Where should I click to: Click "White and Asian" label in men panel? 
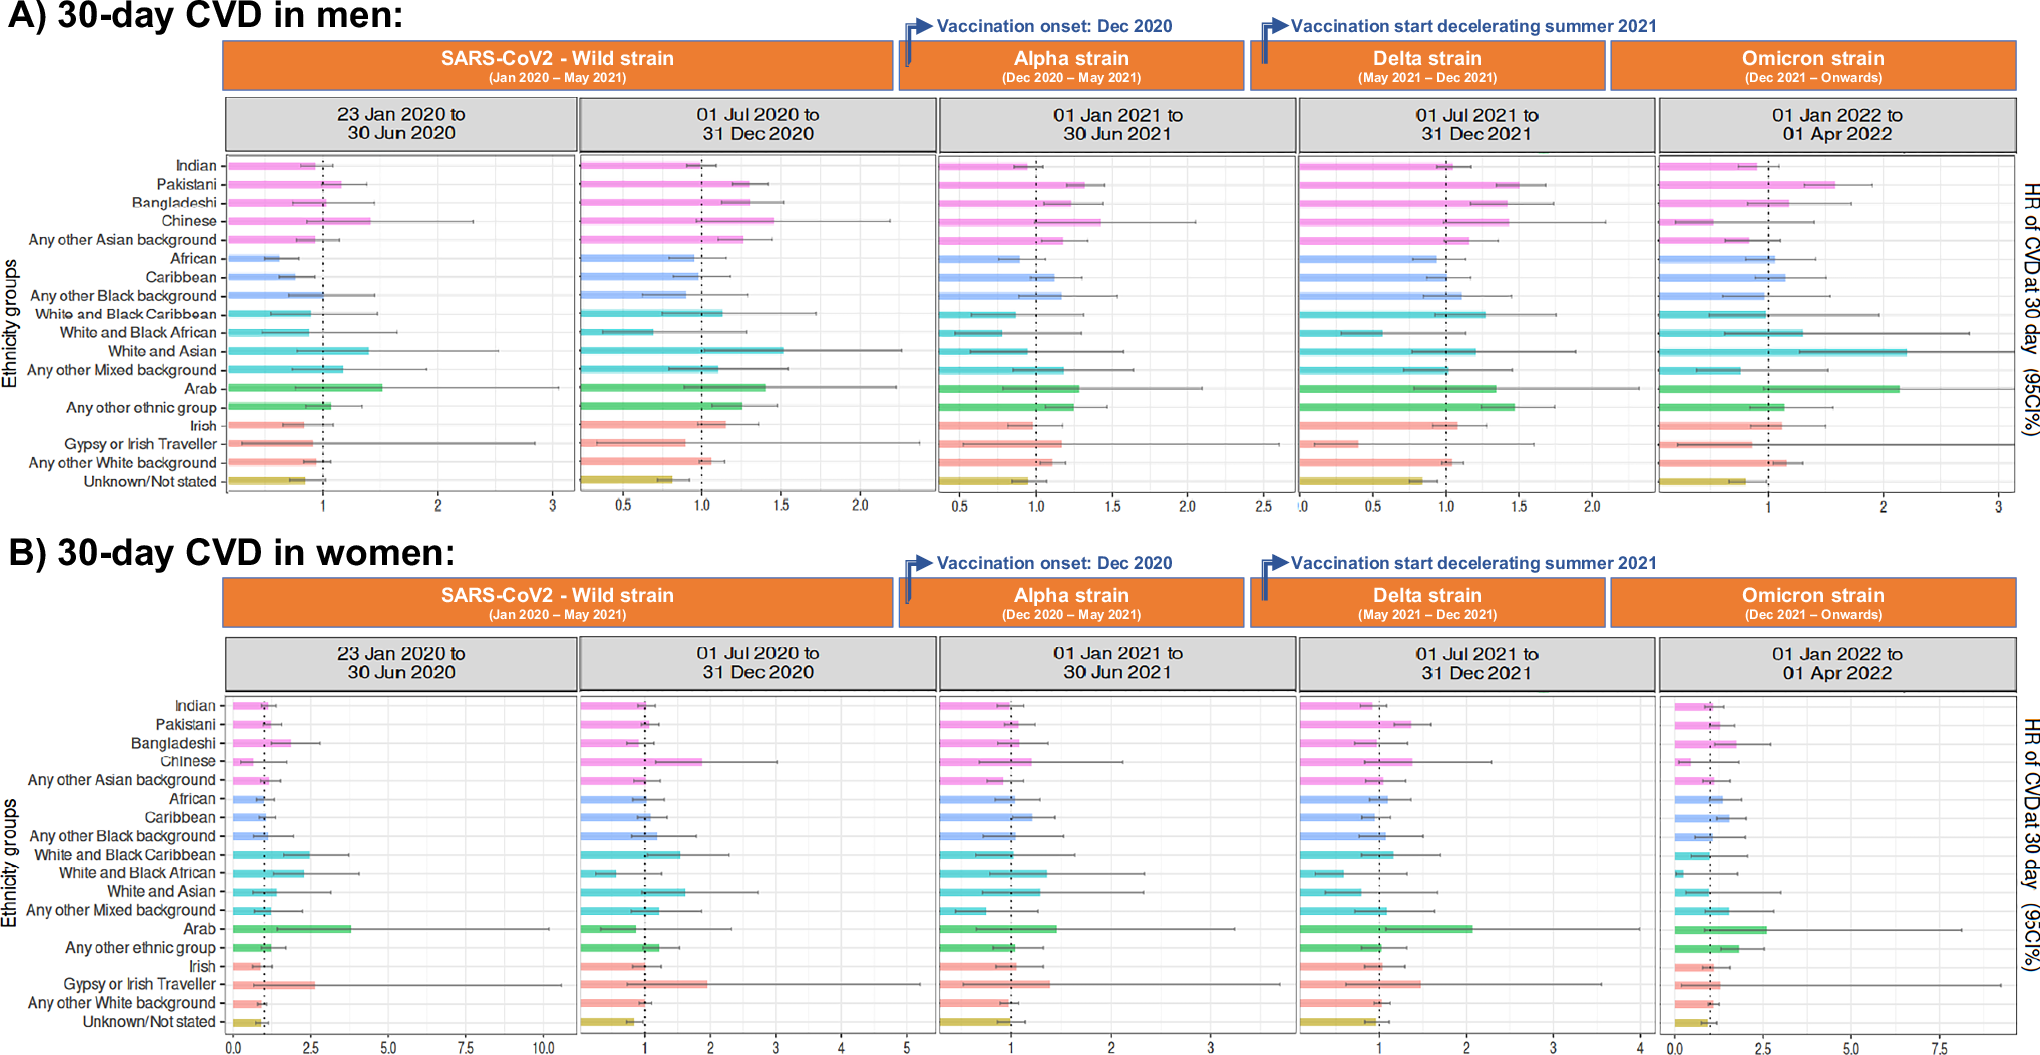tap(162, 351)
